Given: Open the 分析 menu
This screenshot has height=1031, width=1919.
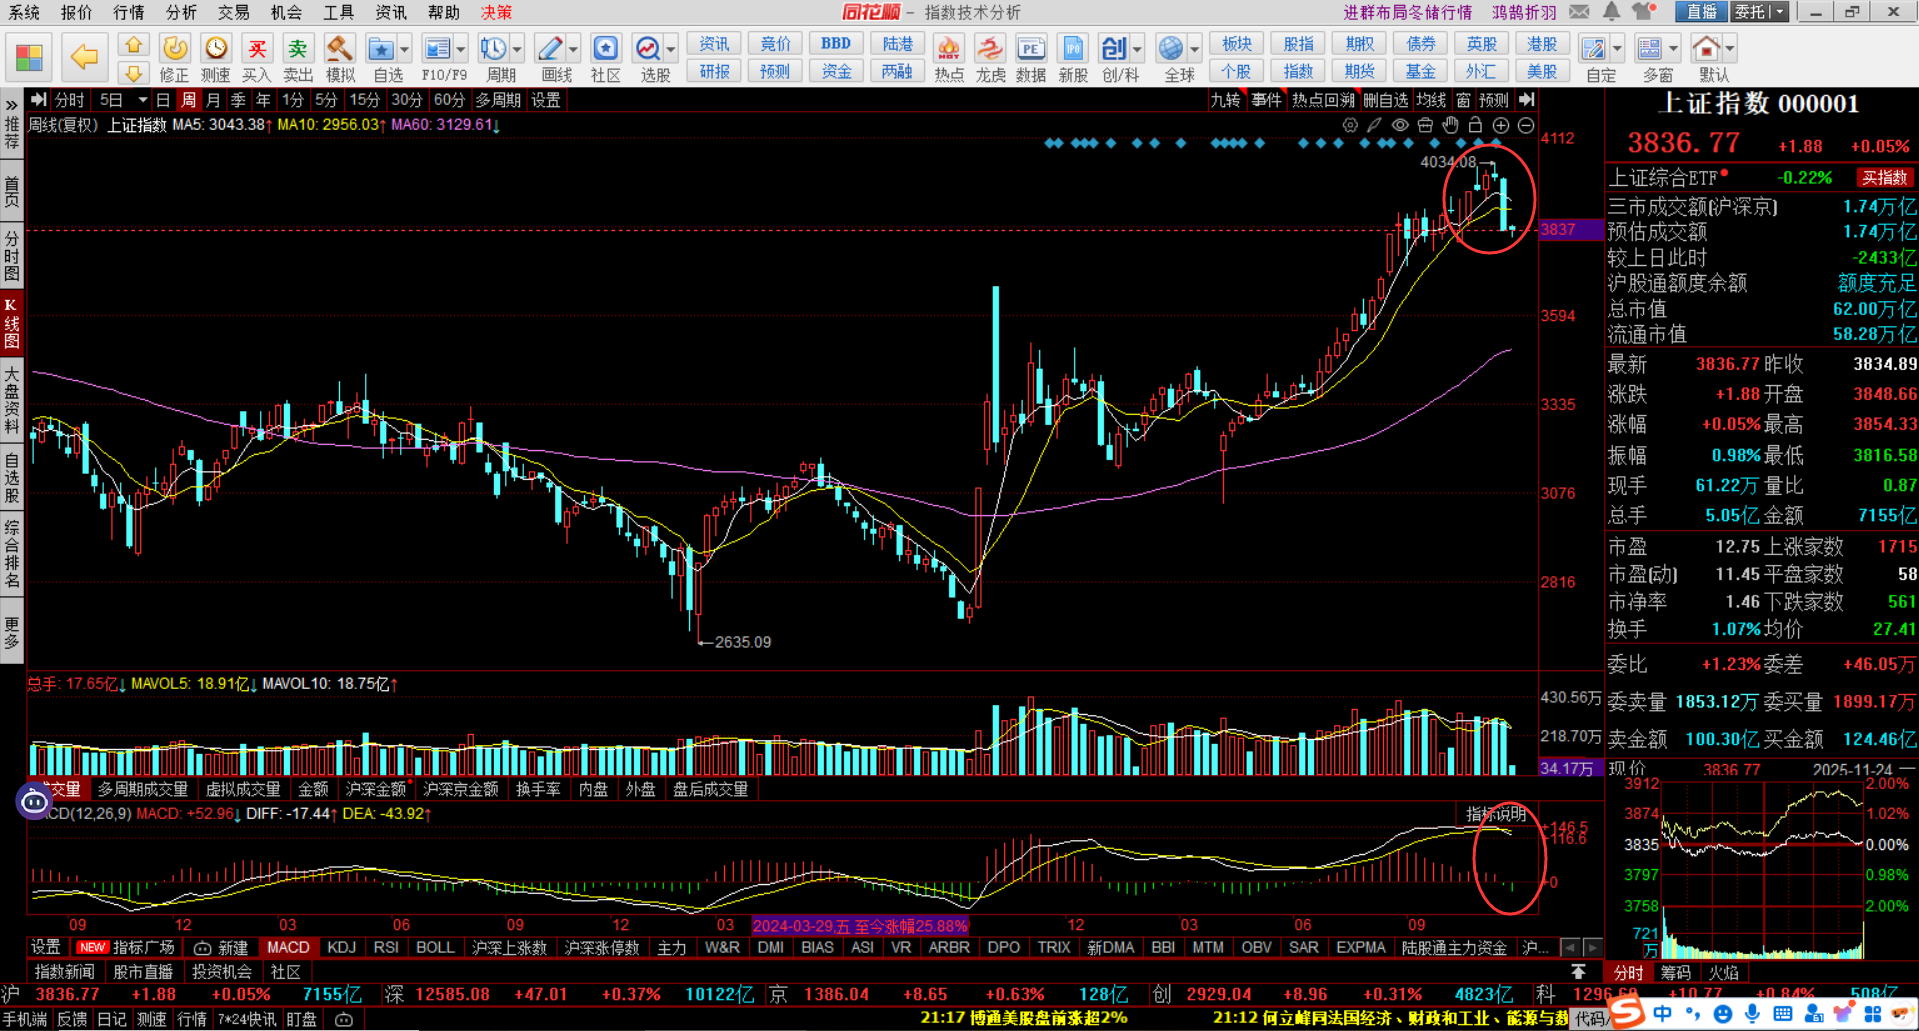Looking at the screenshot, I should tap(181, 12).
